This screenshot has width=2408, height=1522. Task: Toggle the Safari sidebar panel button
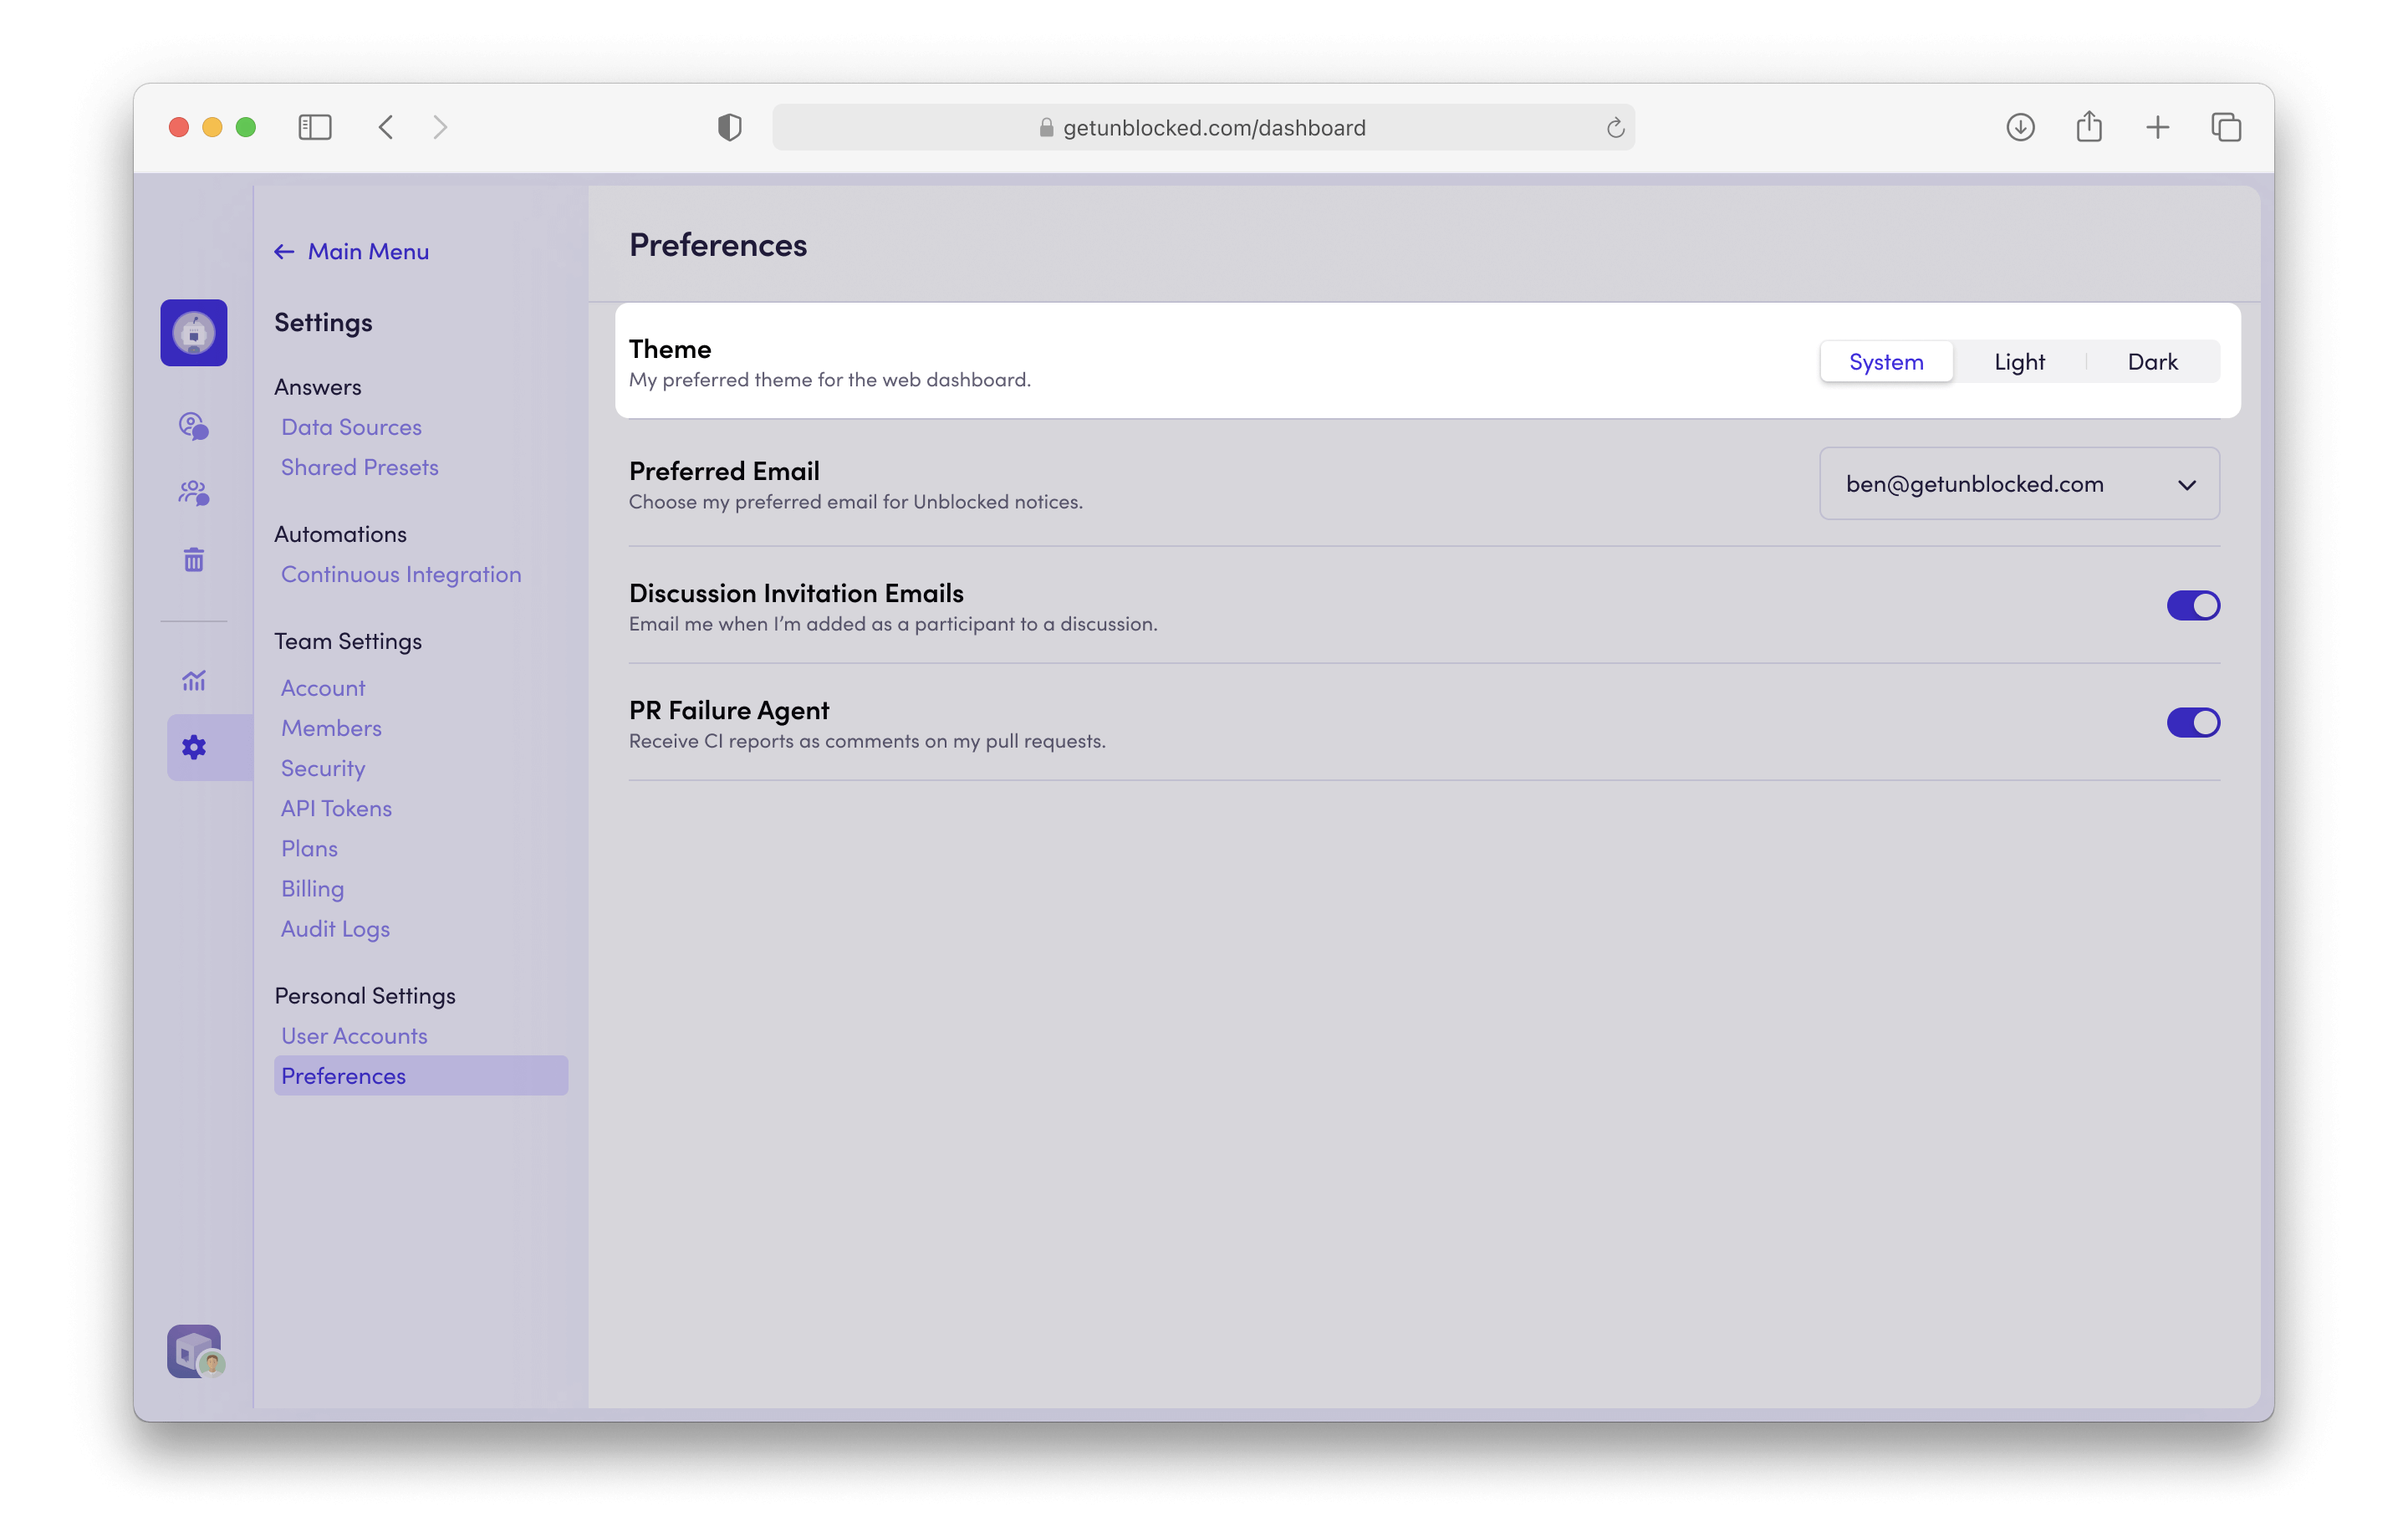(314, 127)
